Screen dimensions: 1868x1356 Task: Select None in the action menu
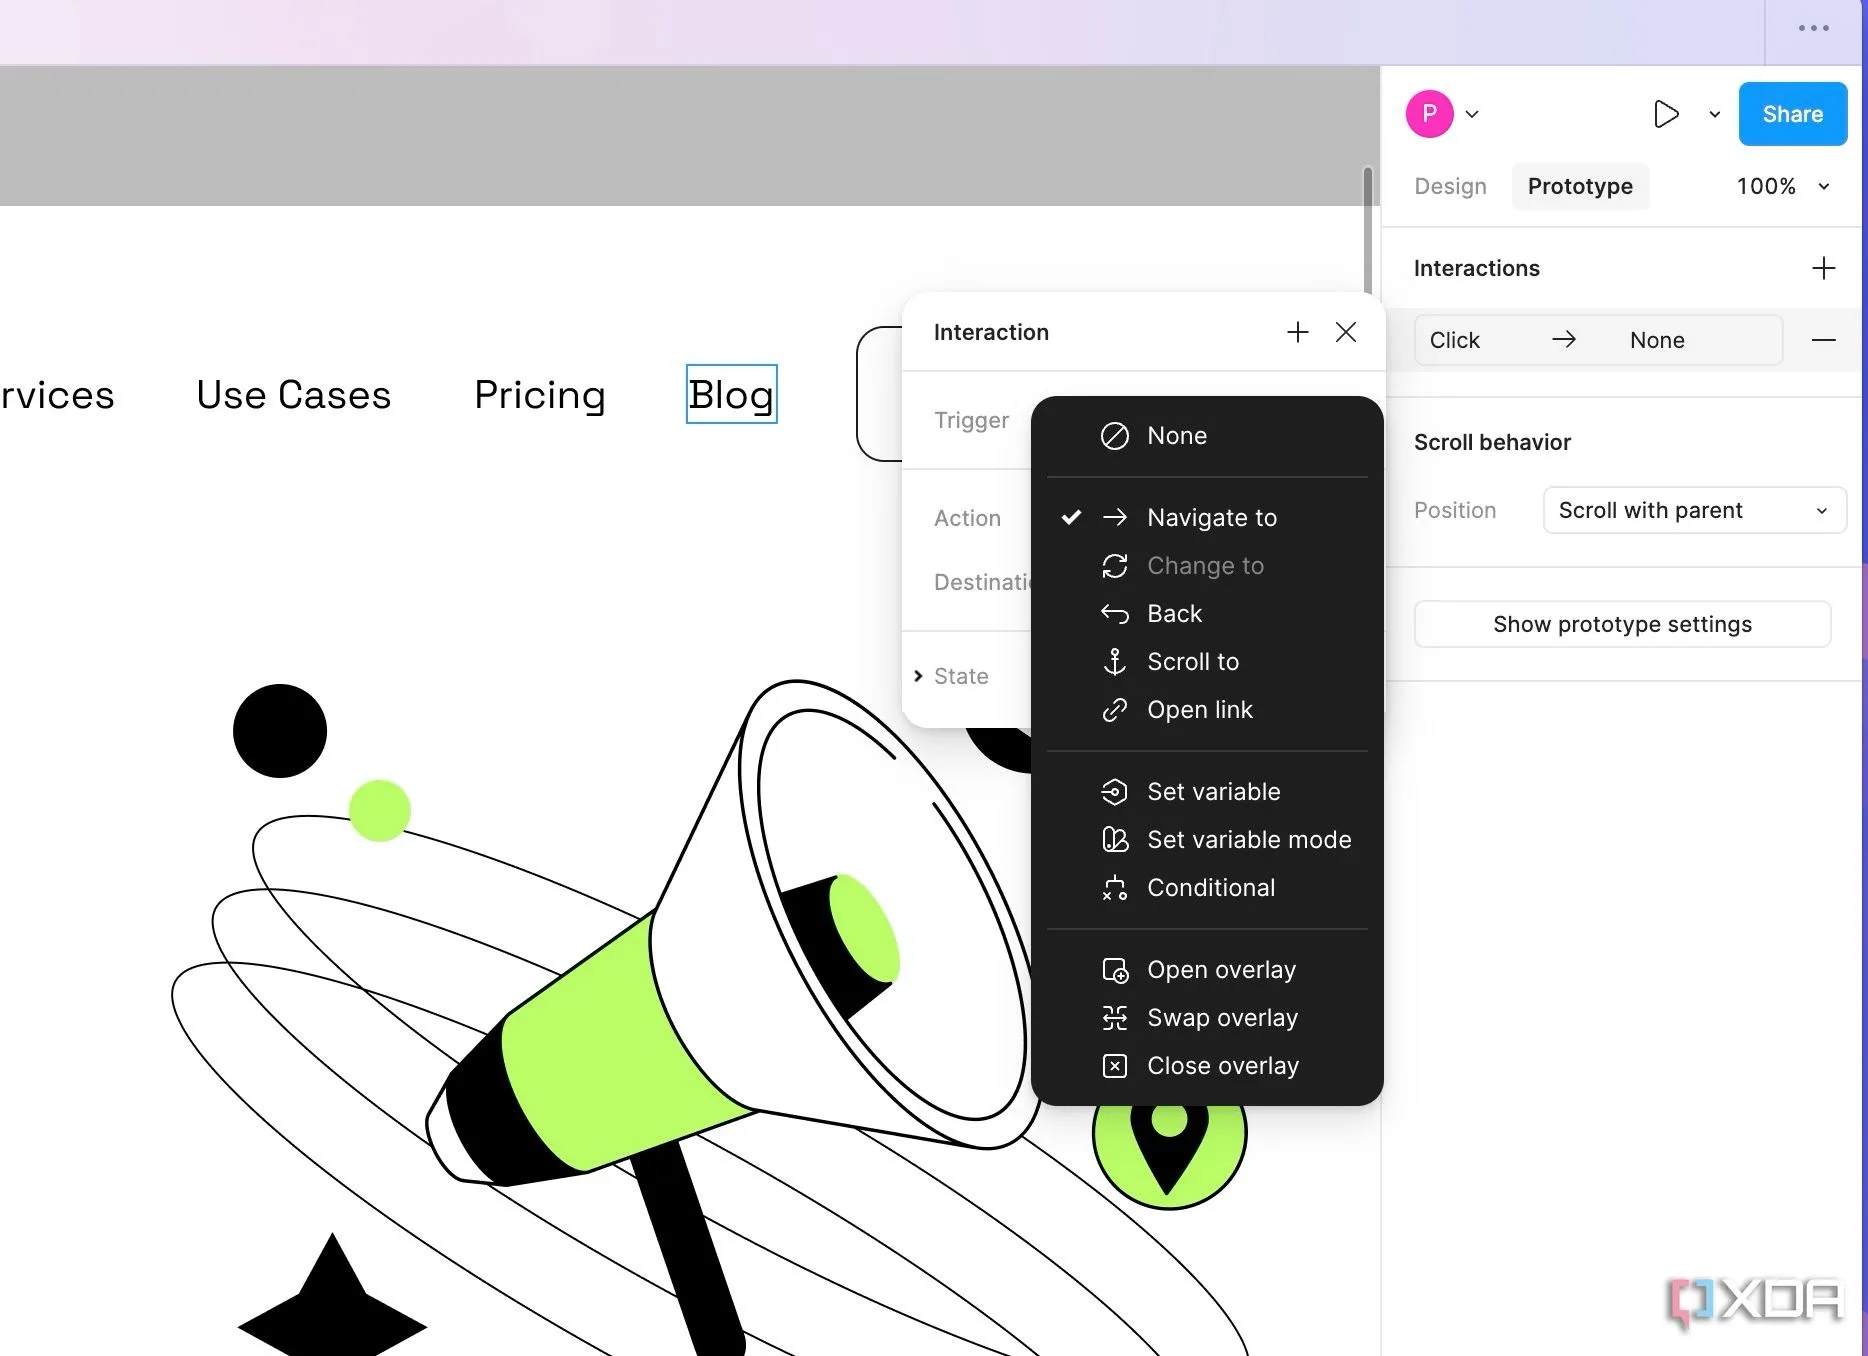[x=1207, y=436]
